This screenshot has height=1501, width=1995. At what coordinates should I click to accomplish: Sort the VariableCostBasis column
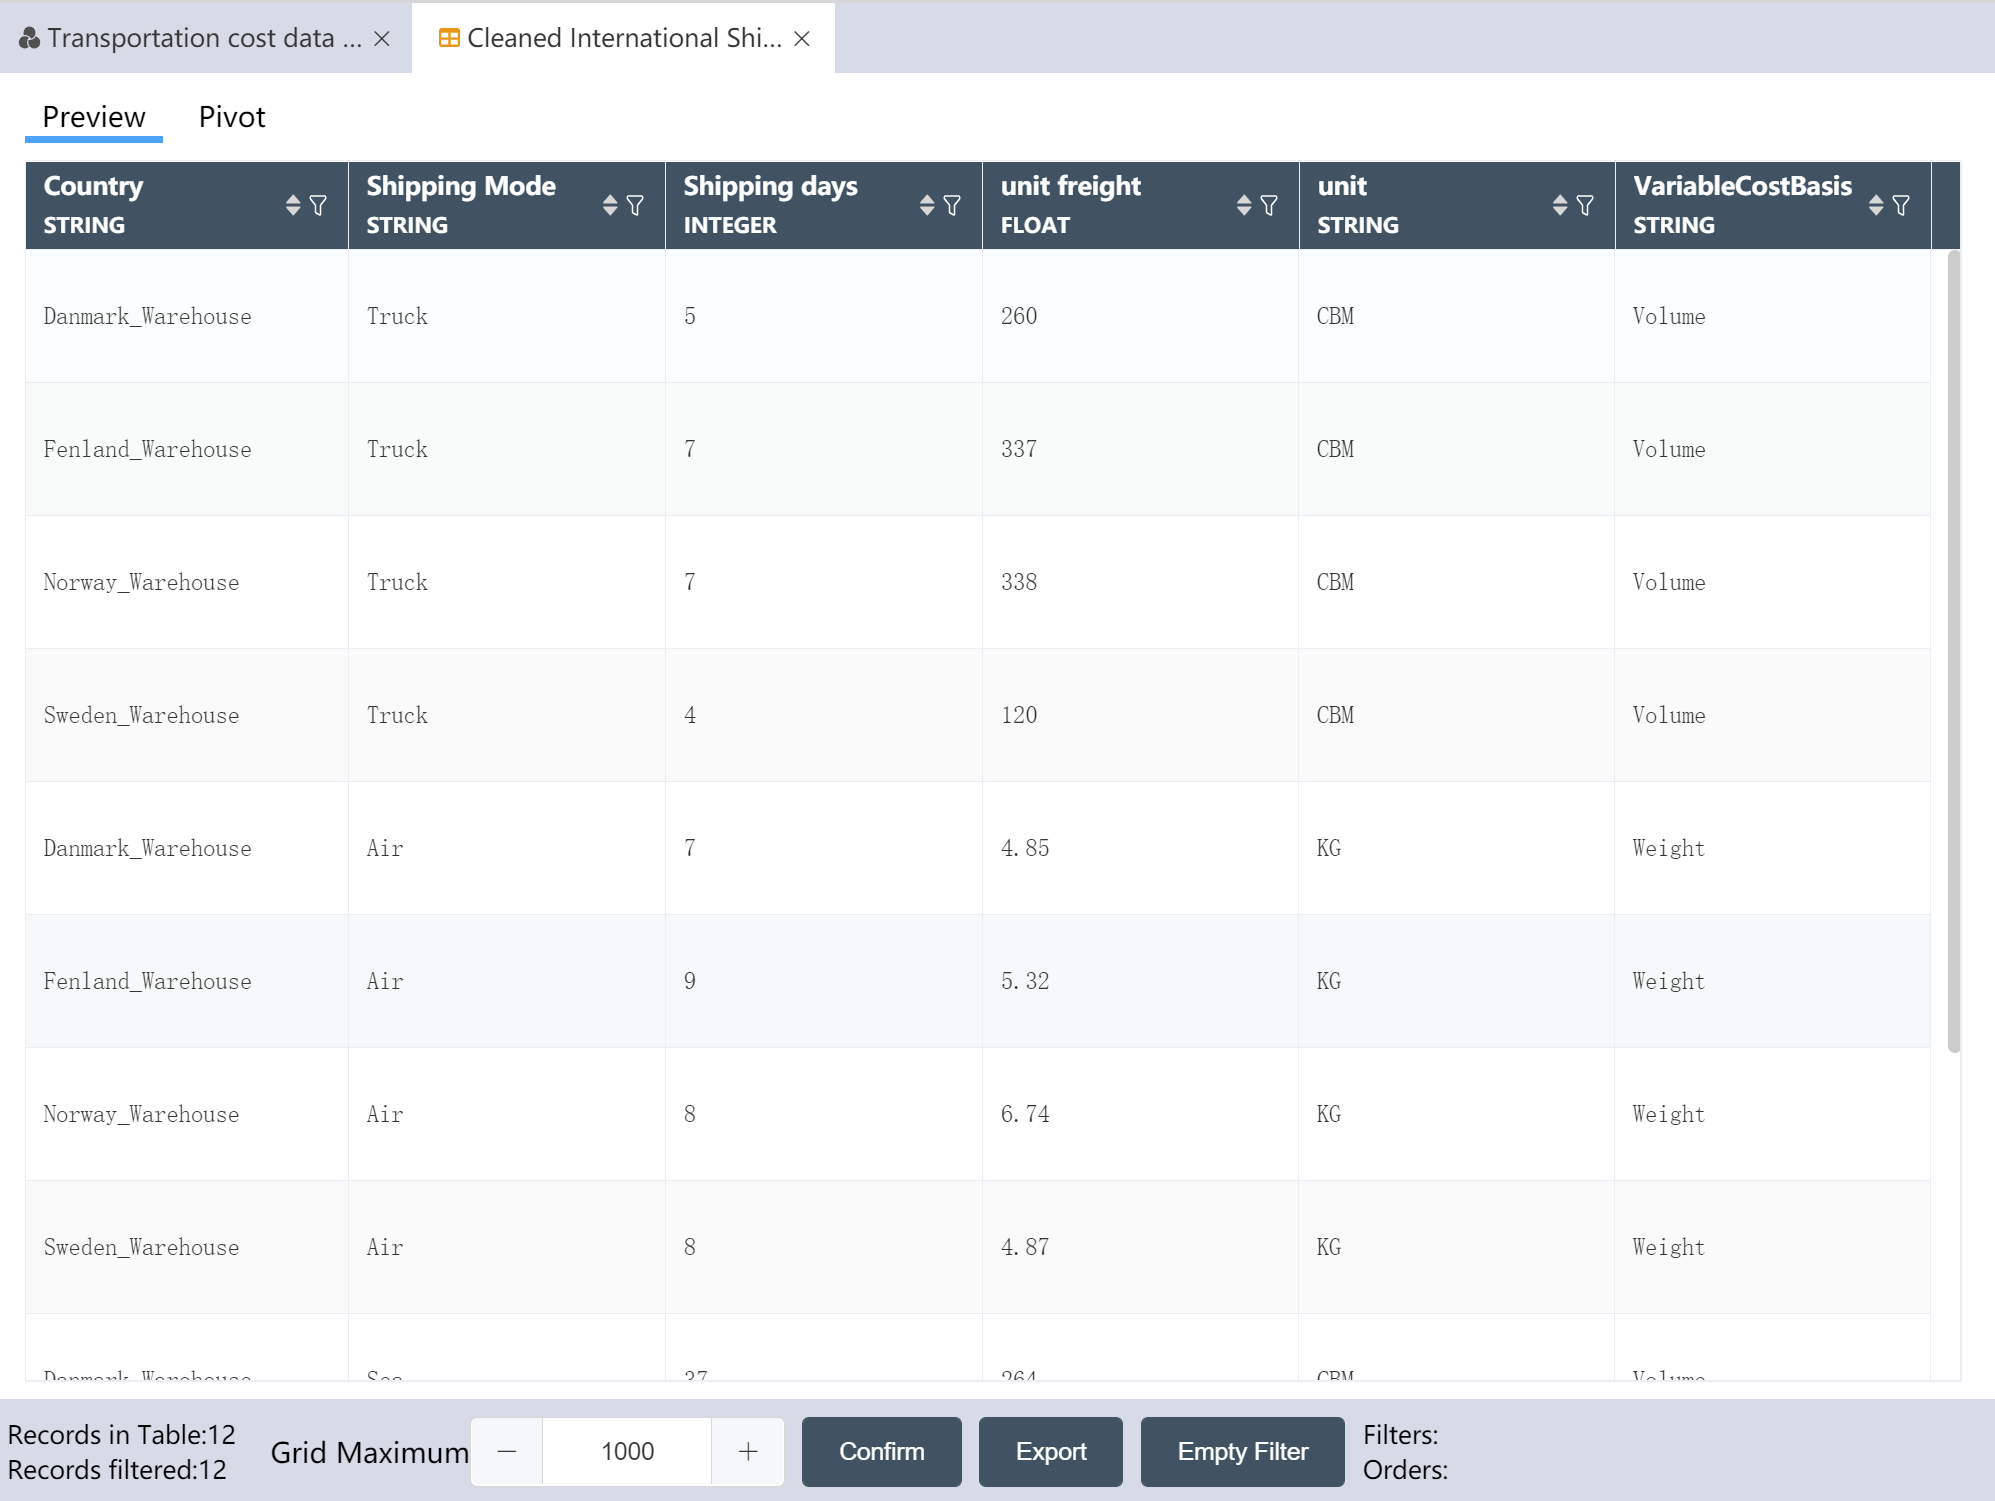(x=1876, y=205)
